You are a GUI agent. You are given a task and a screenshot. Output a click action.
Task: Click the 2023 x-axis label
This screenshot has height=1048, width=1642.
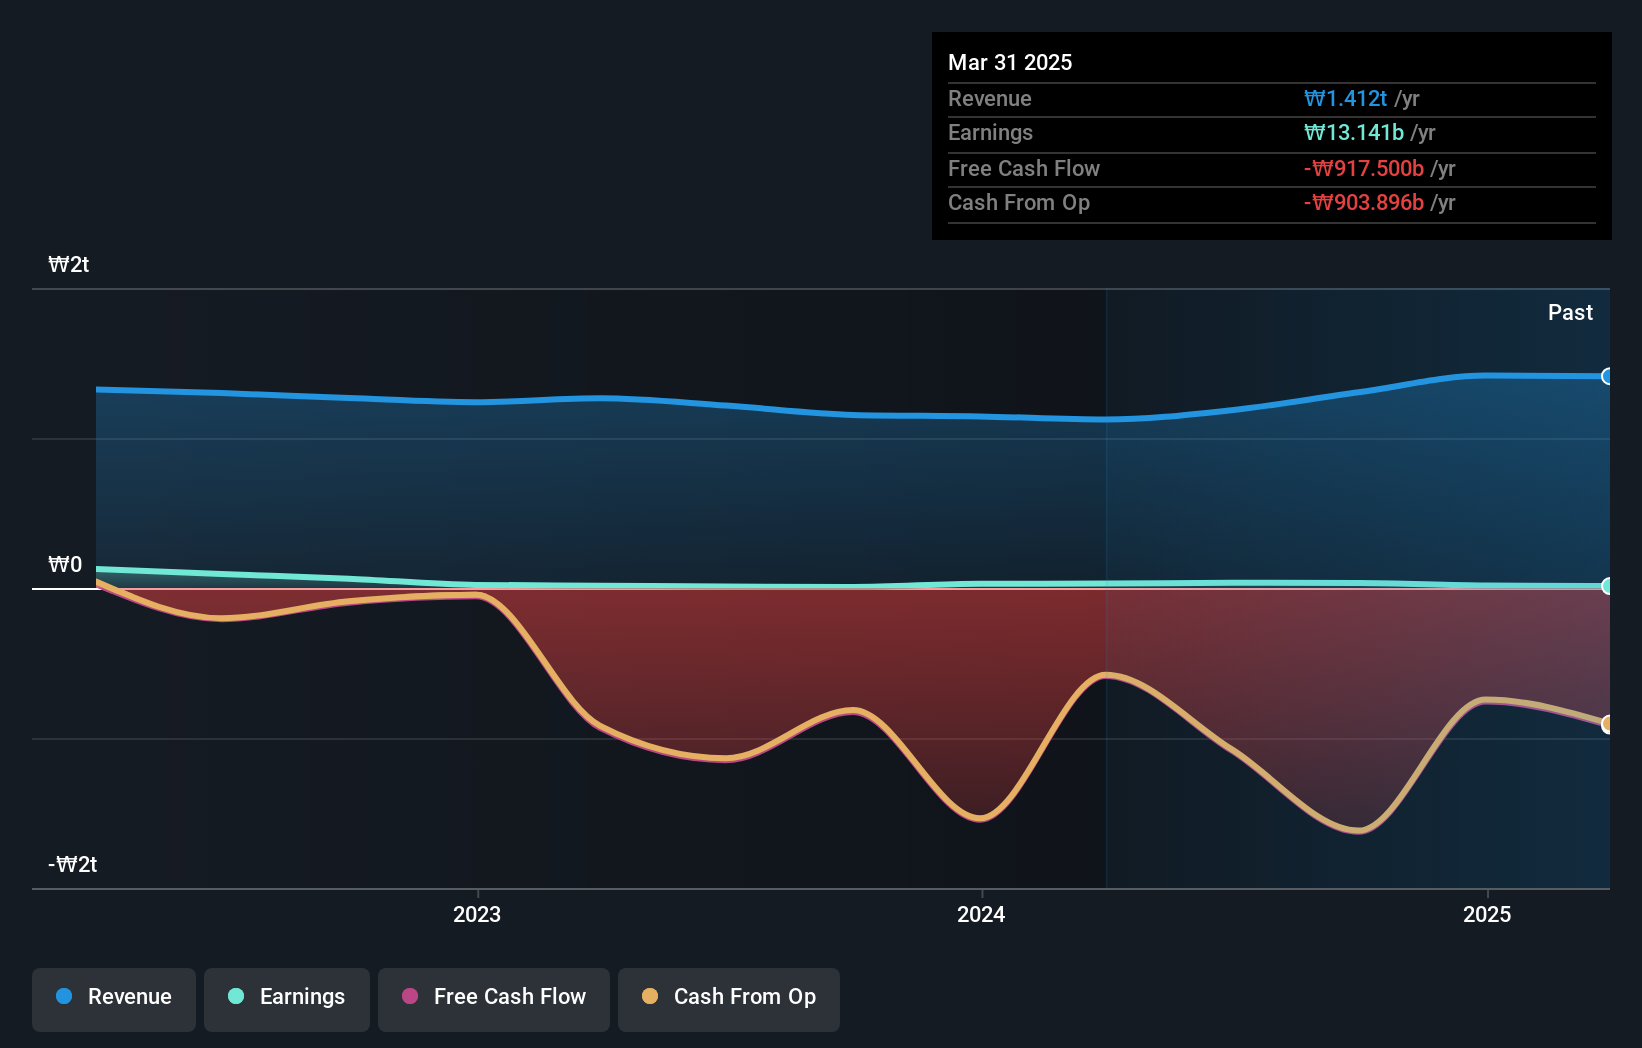point(477,914)
